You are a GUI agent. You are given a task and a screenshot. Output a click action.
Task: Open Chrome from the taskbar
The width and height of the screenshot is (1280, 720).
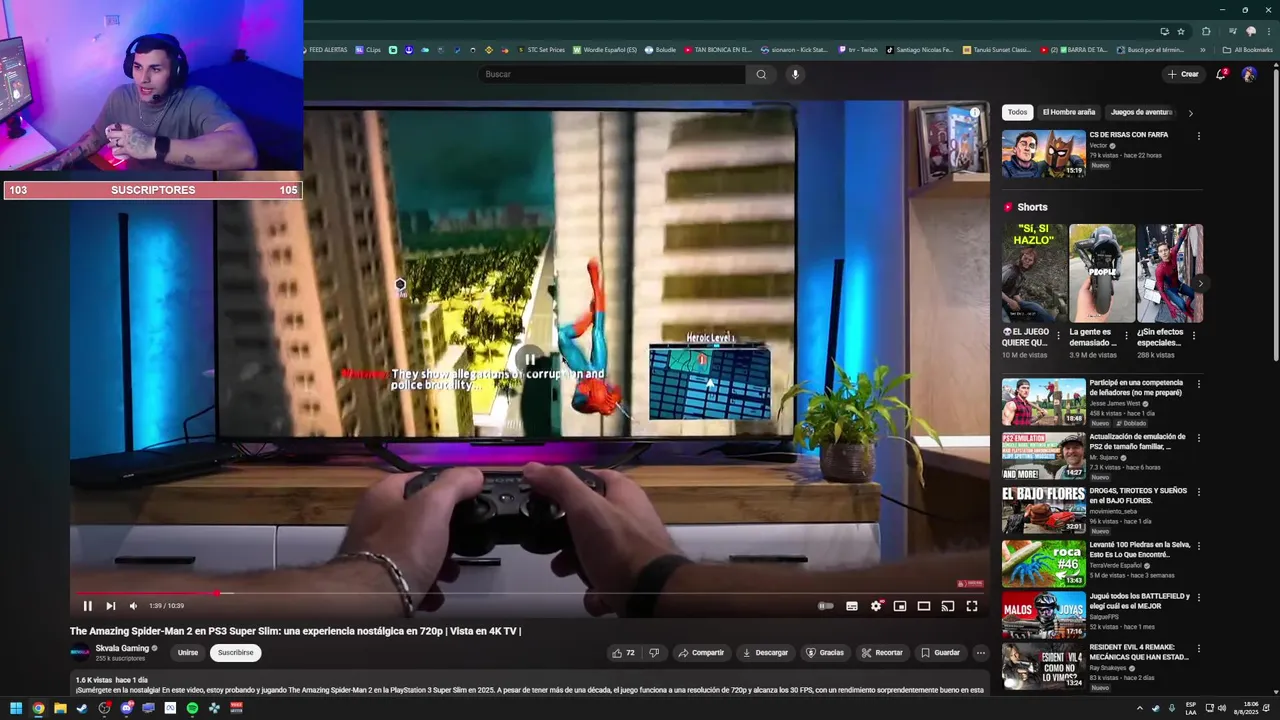pos(38,708)
